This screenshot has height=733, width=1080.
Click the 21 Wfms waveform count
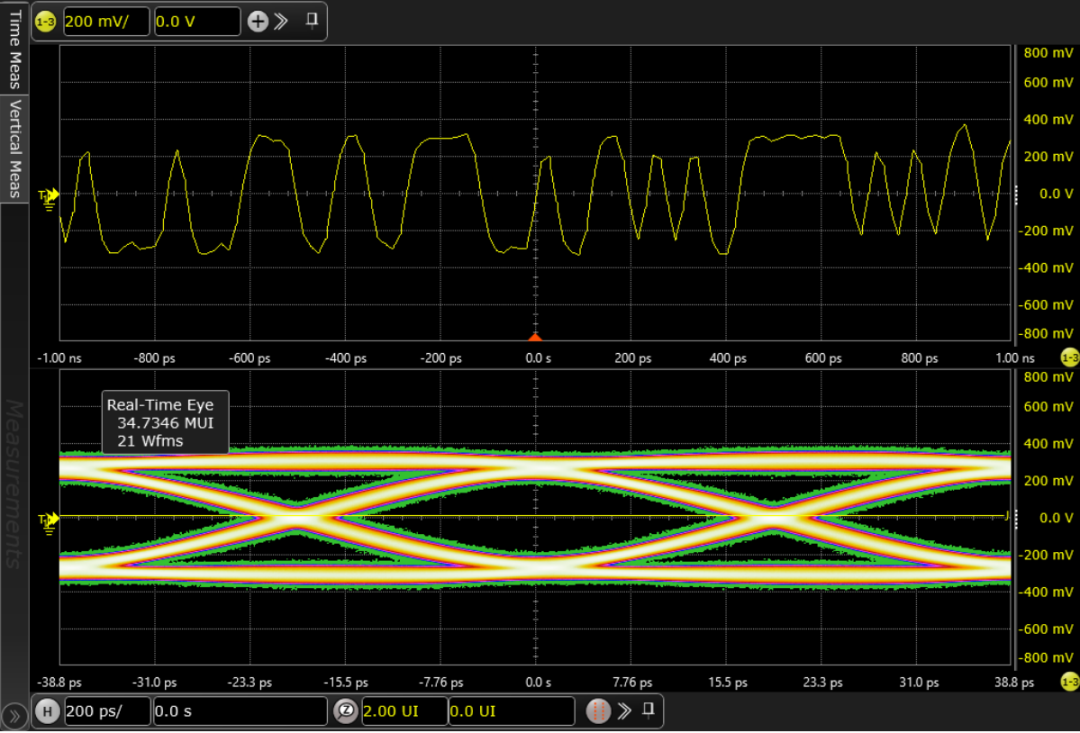click(x=150, y=441)
